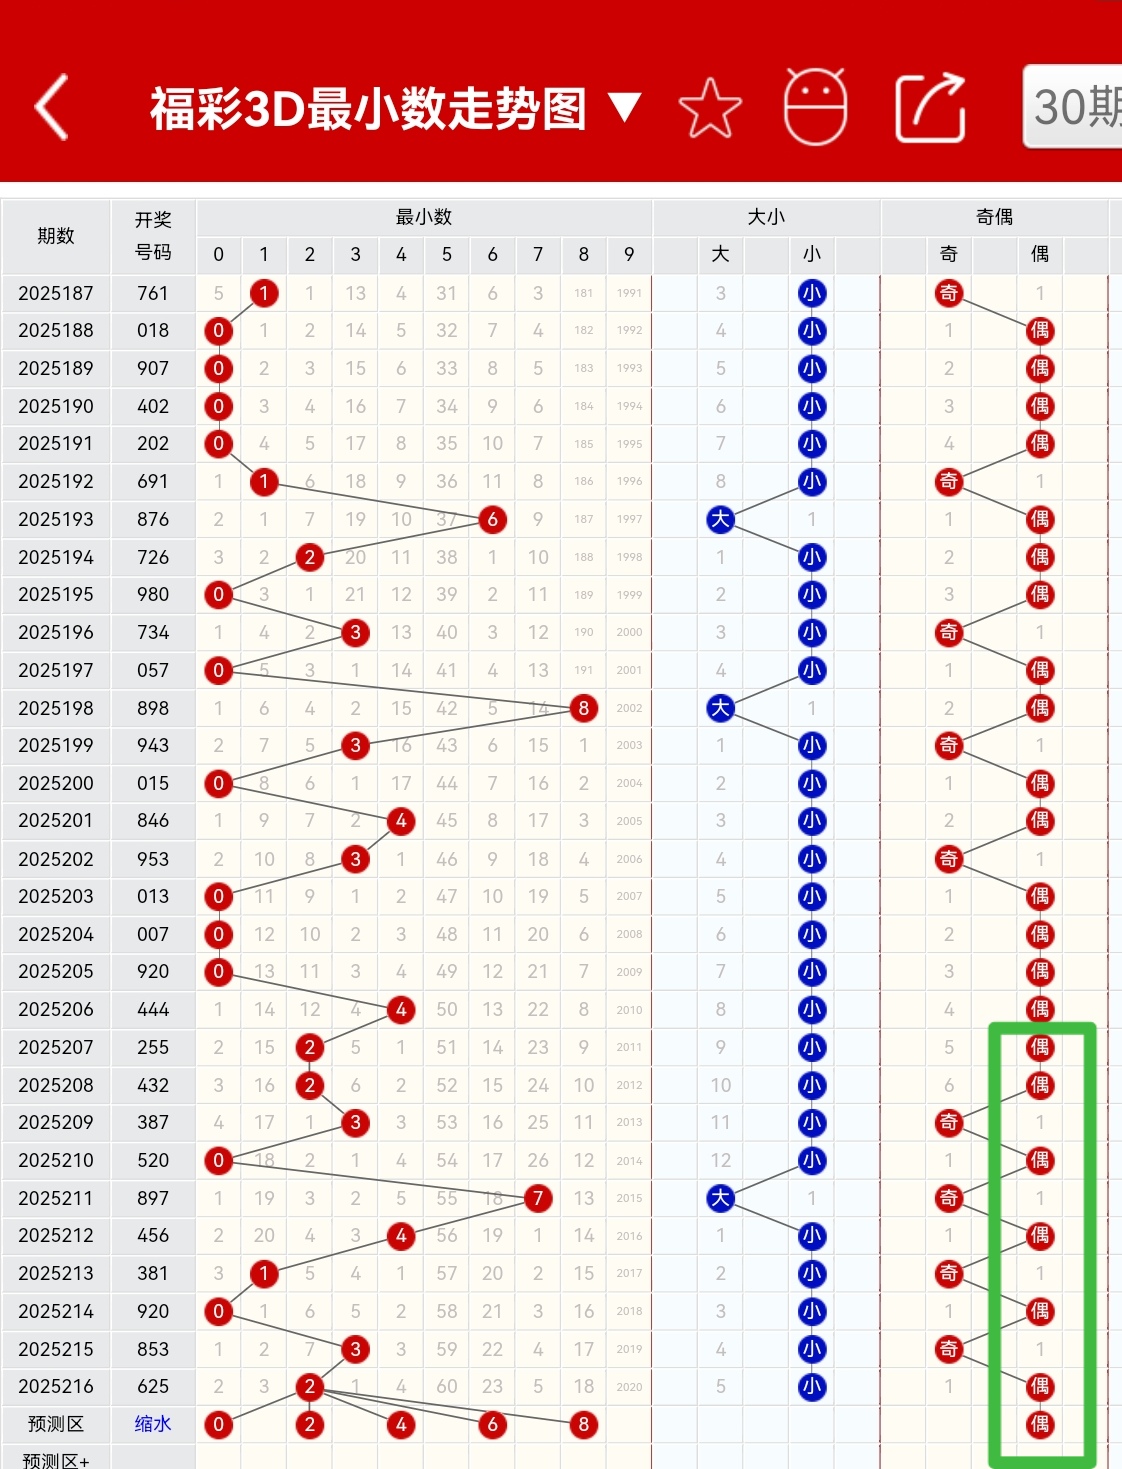1122x1469 pixels.
Task: Click red 偶 ball in row 2025207
Action: [1040, 1047]
